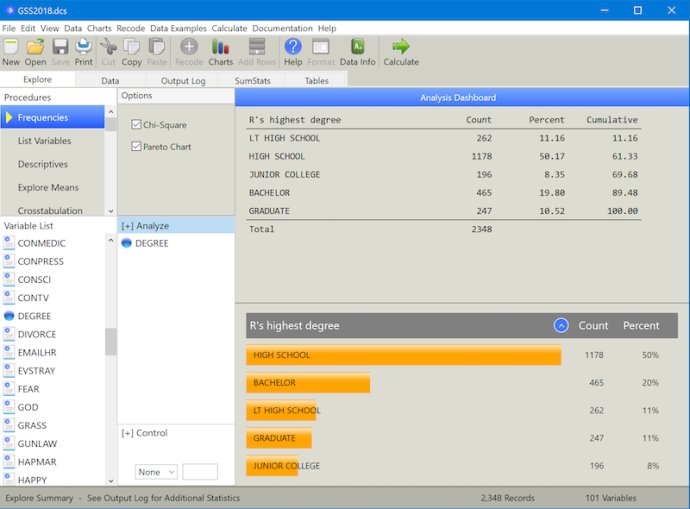Click the Variable List scroll-down arrow

tap(111, 481)
